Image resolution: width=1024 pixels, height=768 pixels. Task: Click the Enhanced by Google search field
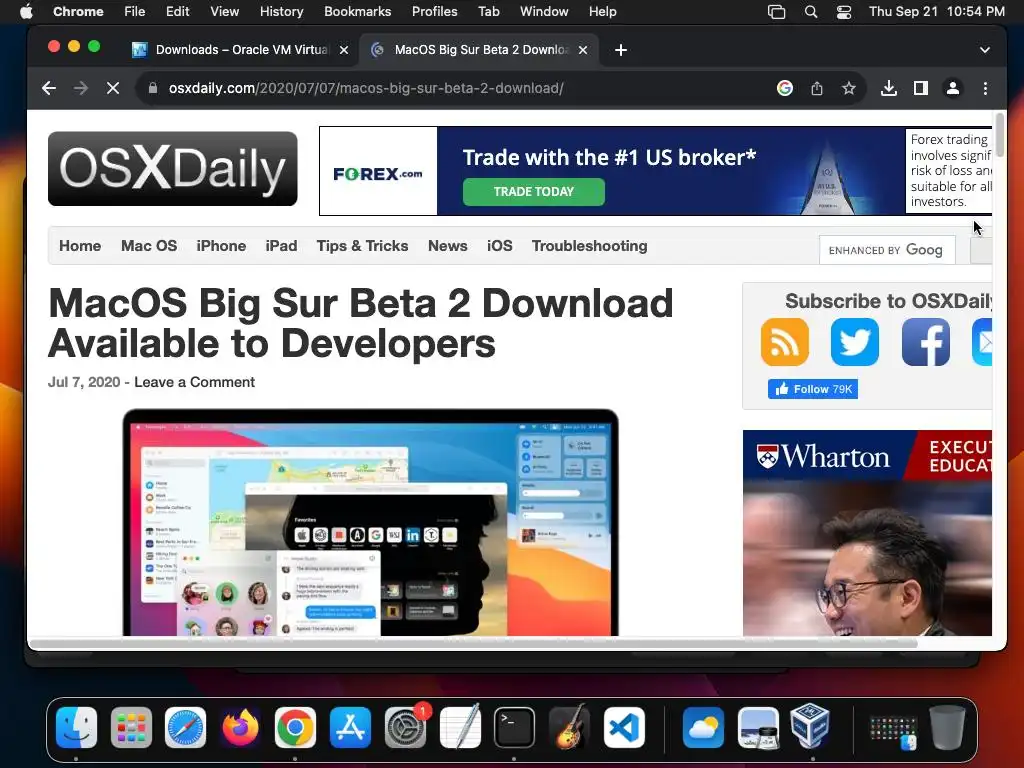tap(888, 250)
